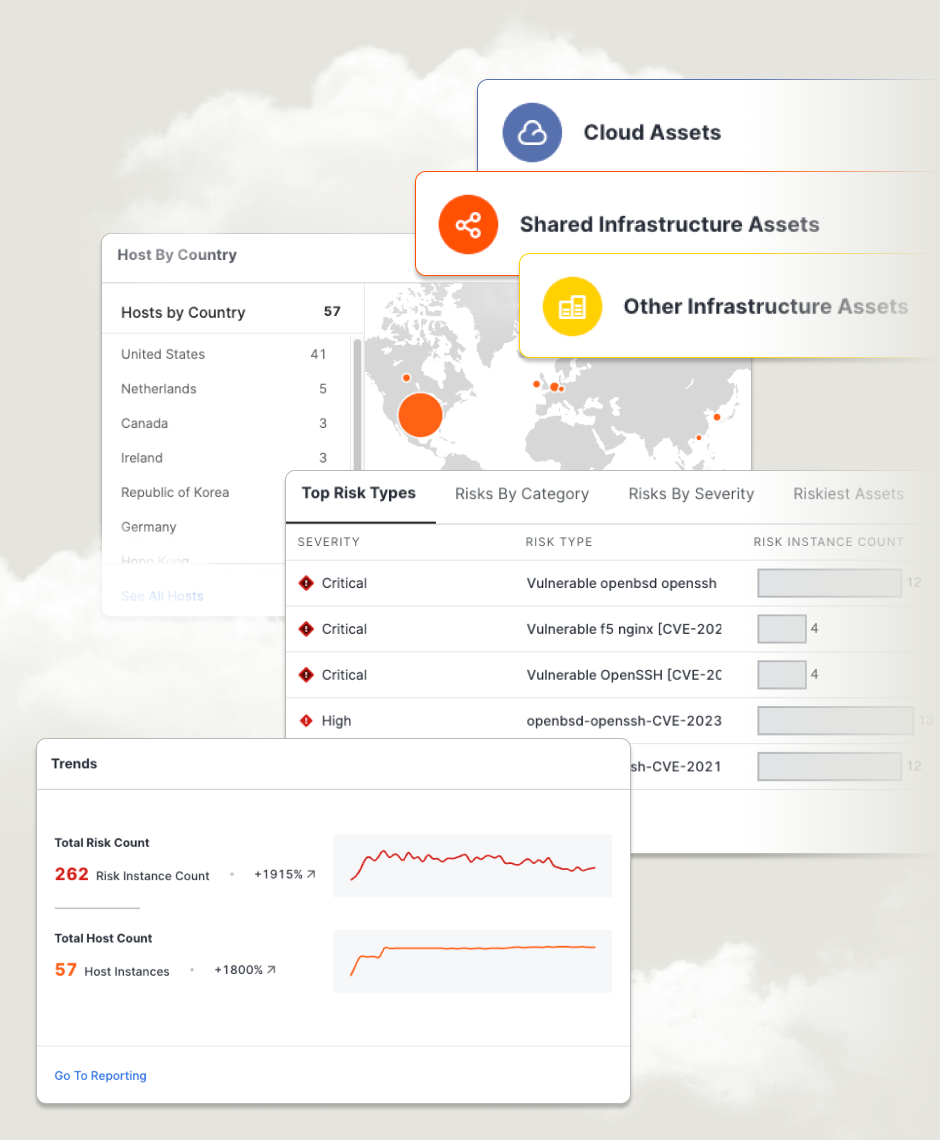Click the Critical icon beside f5 nginx risk
This screenshot has height=1140, width=940.
[x=307, y=629]
